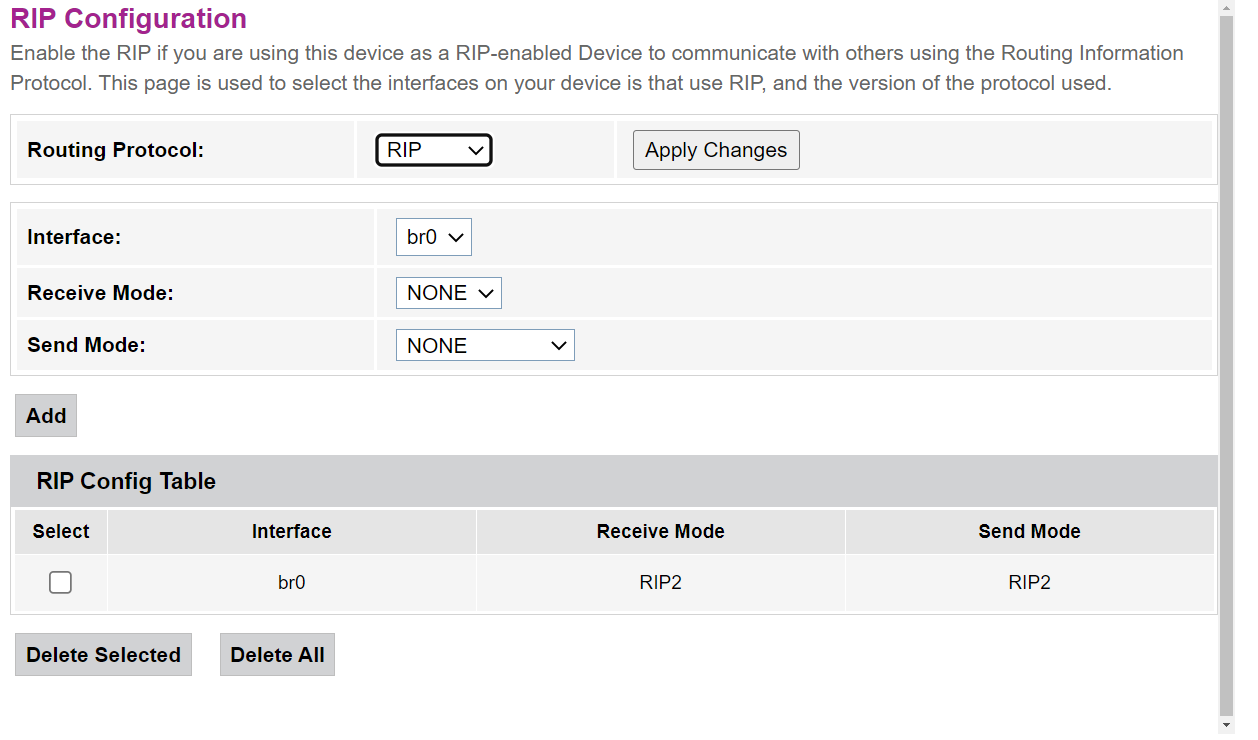This screenshot has height=740, width=1258.
Task: Click the Delete Selected button
Action: (103, 655)
